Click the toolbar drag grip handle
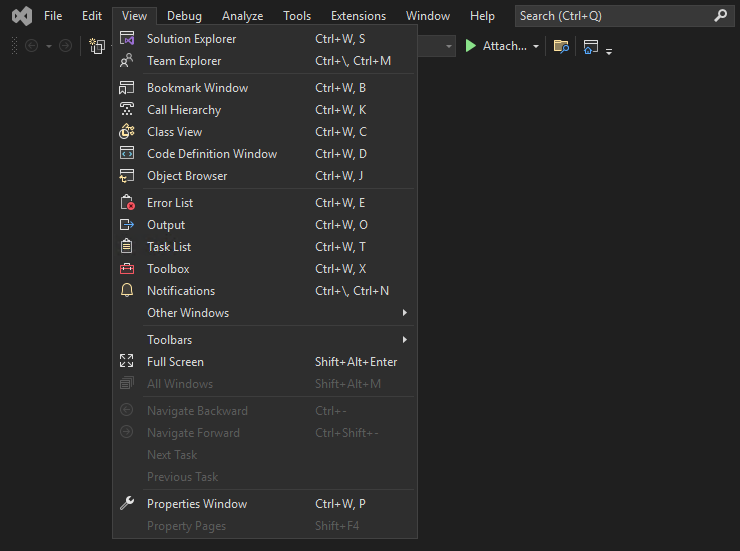Screen dimensions: 740x551 click(x=14, y=46)
